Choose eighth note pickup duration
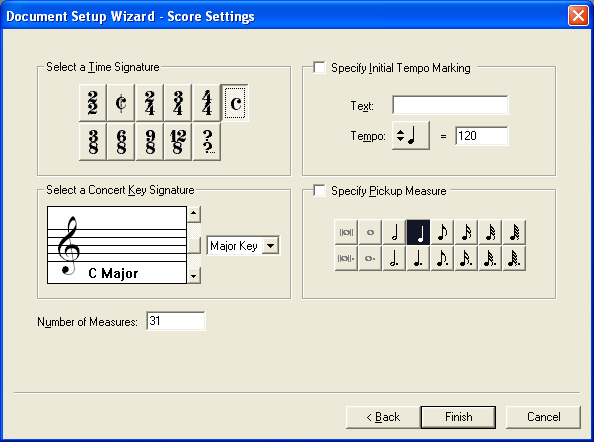The image size is (594, 442). click(442, 232)
